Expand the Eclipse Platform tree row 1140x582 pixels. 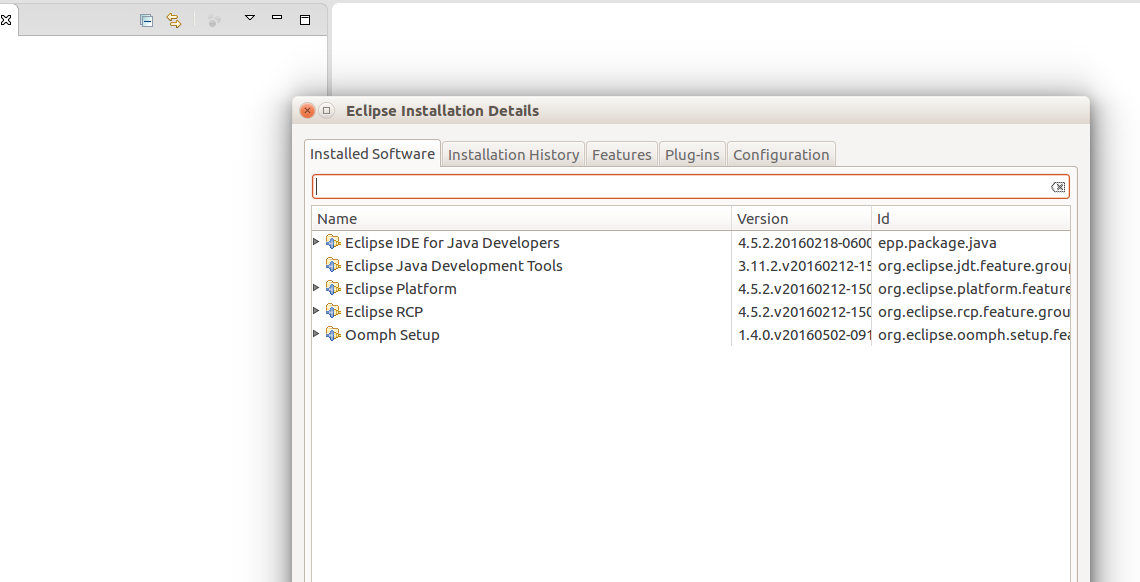point(316,288)
